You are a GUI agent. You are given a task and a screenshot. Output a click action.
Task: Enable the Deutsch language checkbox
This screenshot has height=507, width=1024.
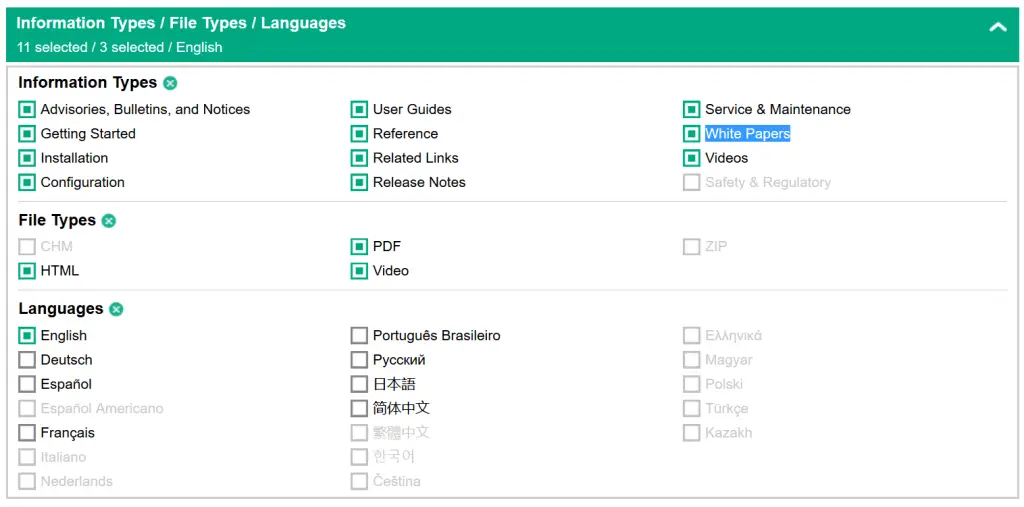click(27, 360)
